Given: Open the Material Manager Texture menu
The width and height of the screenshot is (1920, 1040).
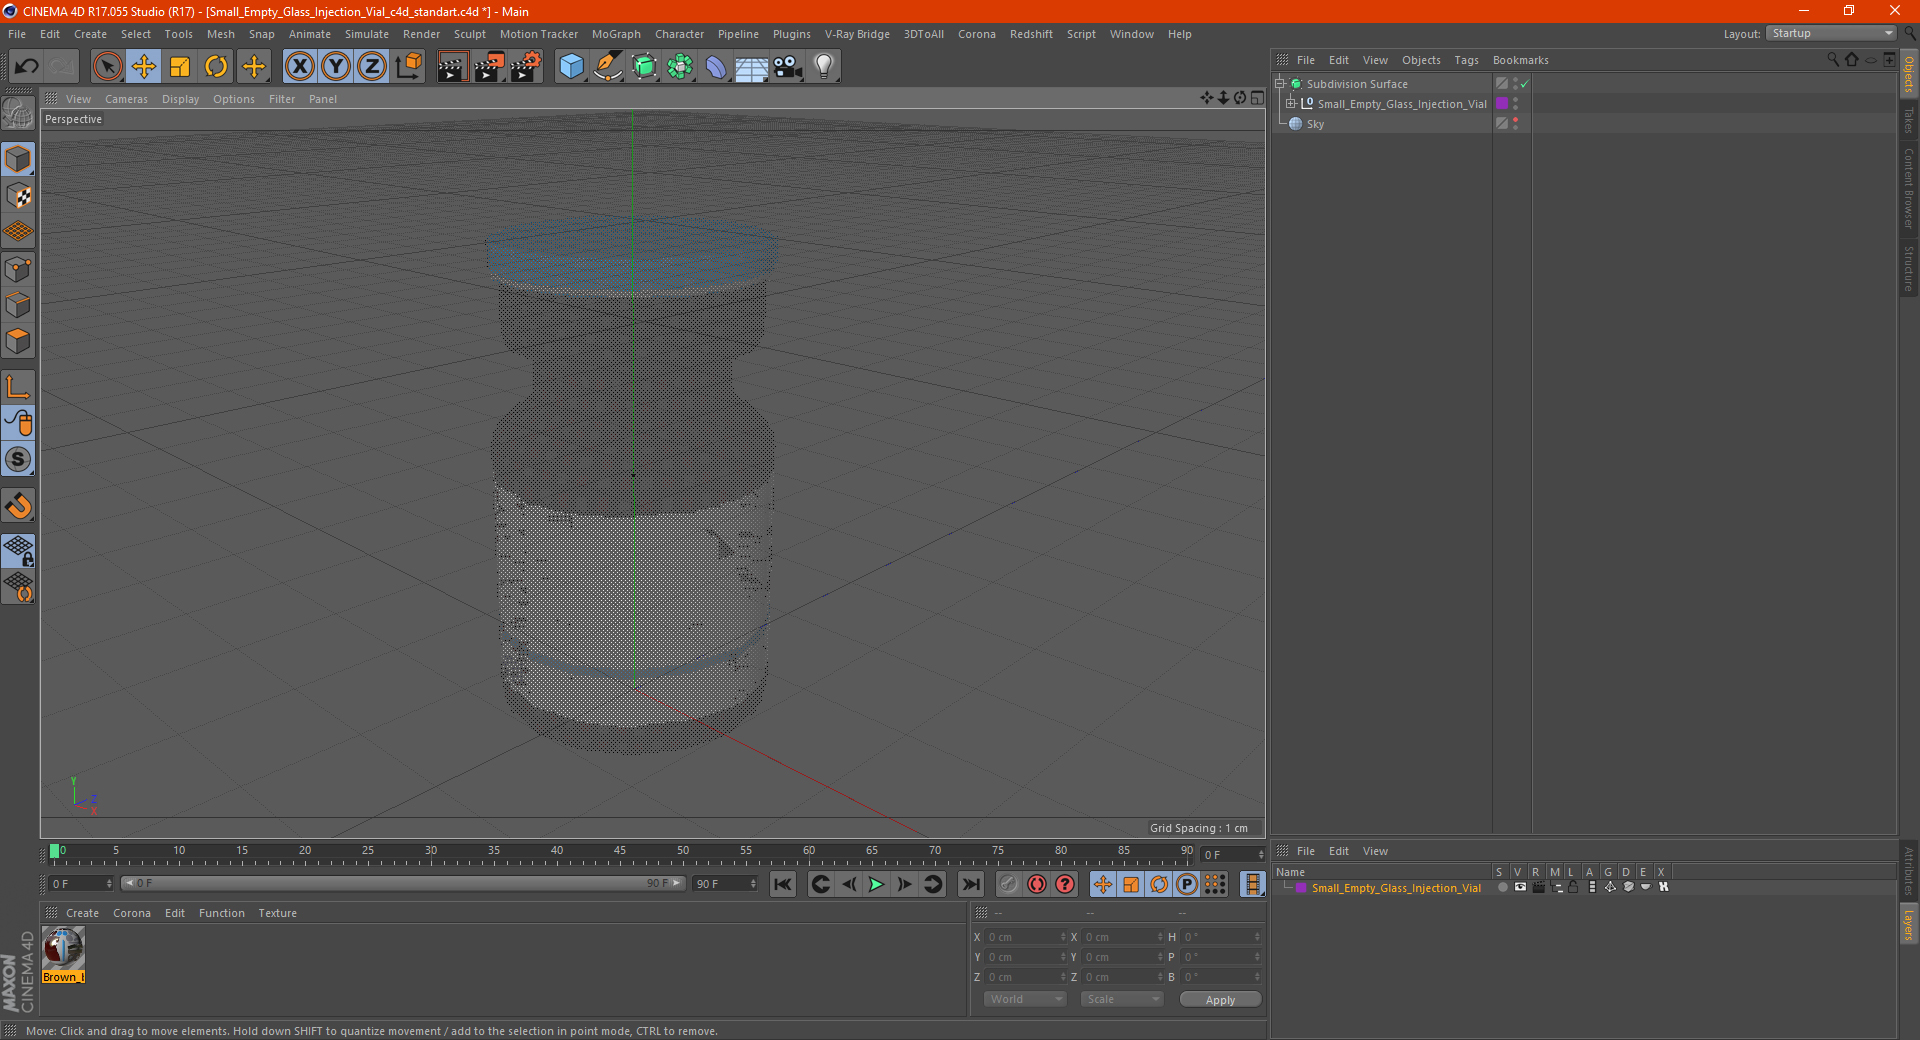Looking at the screenshot, I should (277, 913).
